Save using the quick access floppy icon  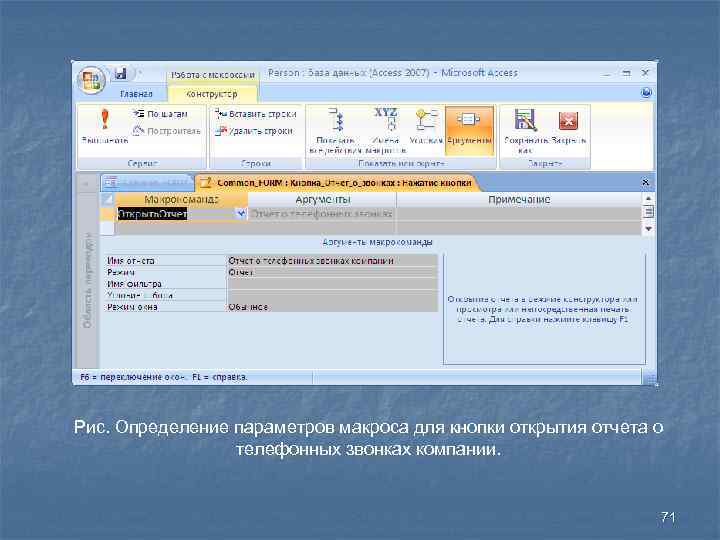click(120, 73)
